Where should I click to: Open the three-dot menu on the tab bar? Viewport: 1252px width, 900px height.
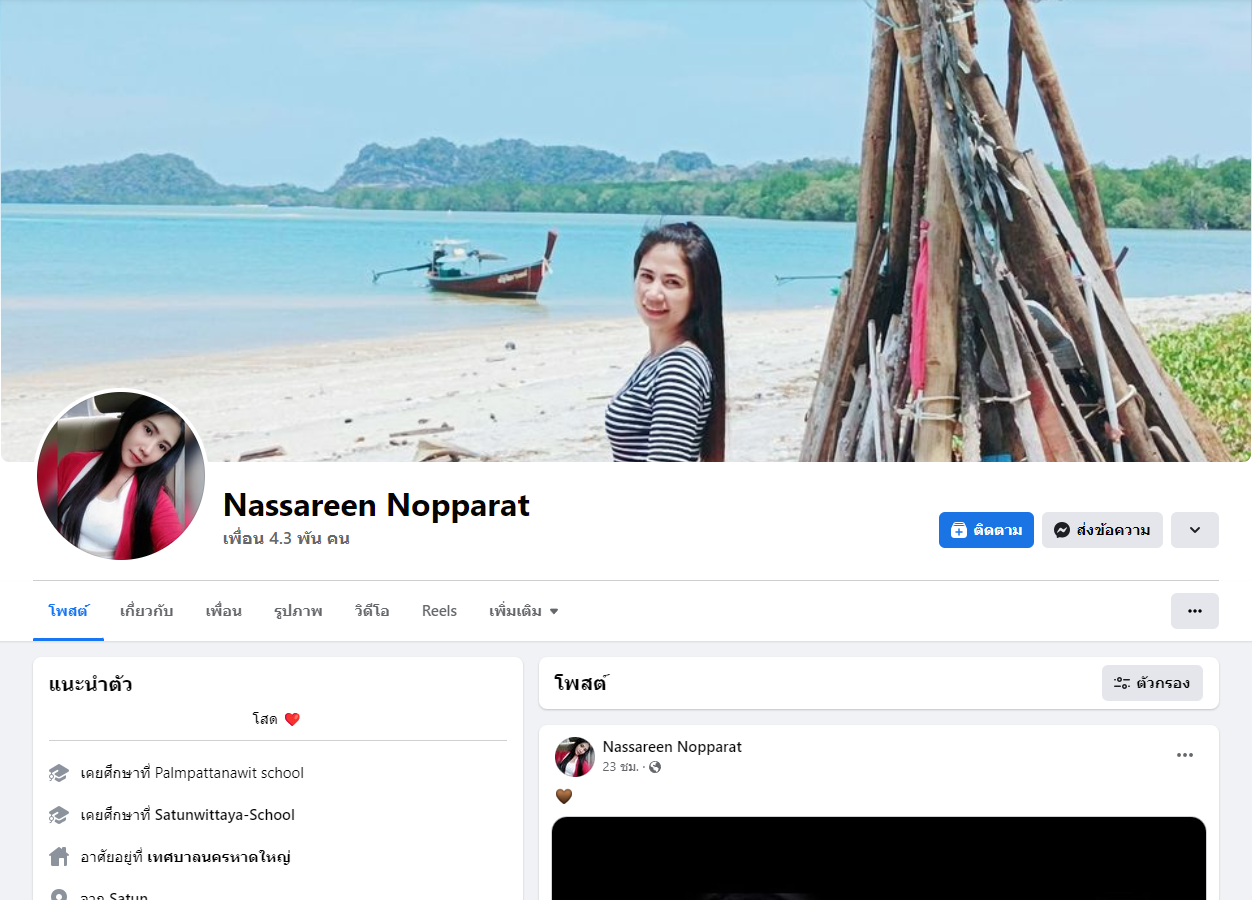(1195, 611)
